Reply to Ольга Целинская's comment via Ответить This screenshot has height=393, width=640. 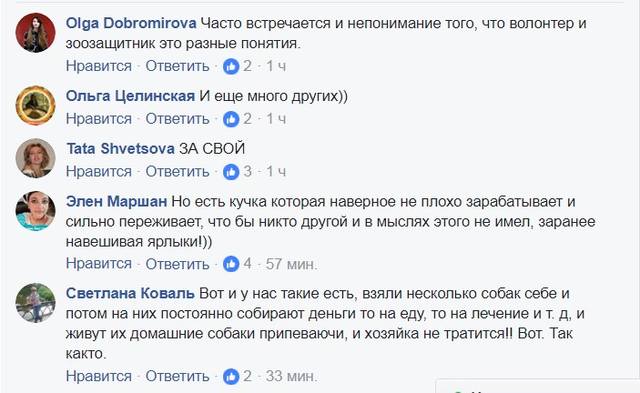coord(177,119)
